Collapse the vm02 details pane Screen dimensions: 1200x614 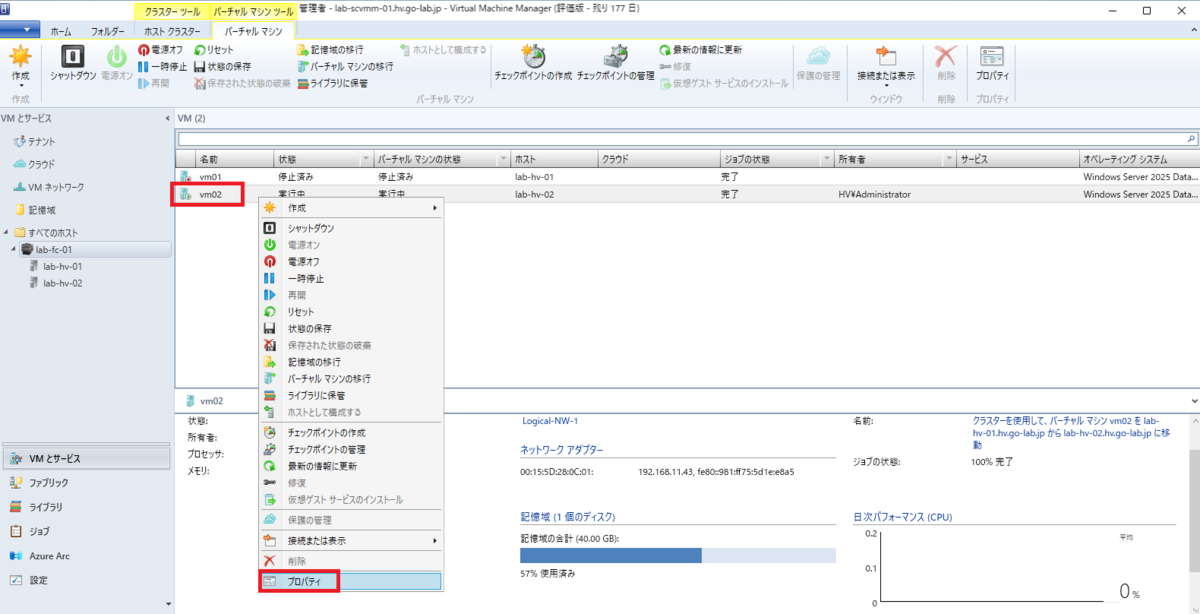(x=1192, y=400)
